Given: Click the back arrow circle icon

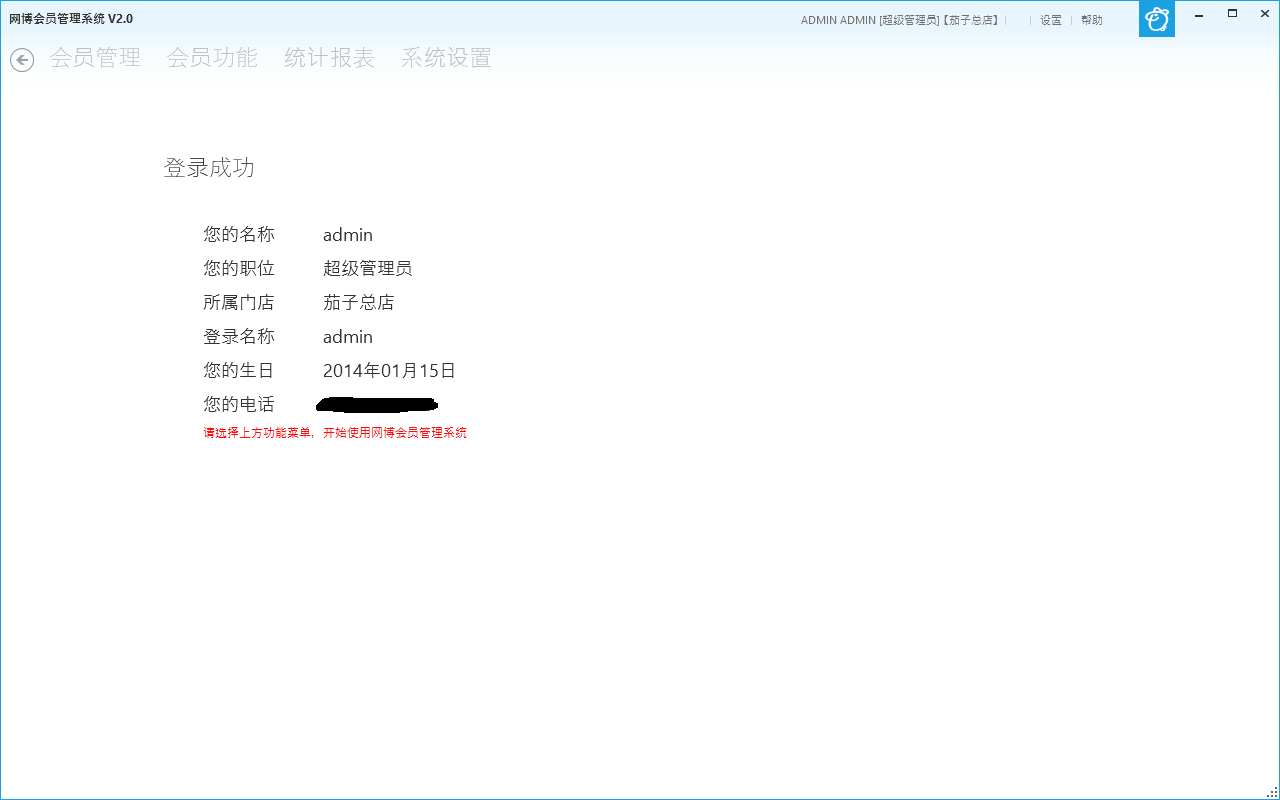Looking at the screenshot, I should click(22, 60).
